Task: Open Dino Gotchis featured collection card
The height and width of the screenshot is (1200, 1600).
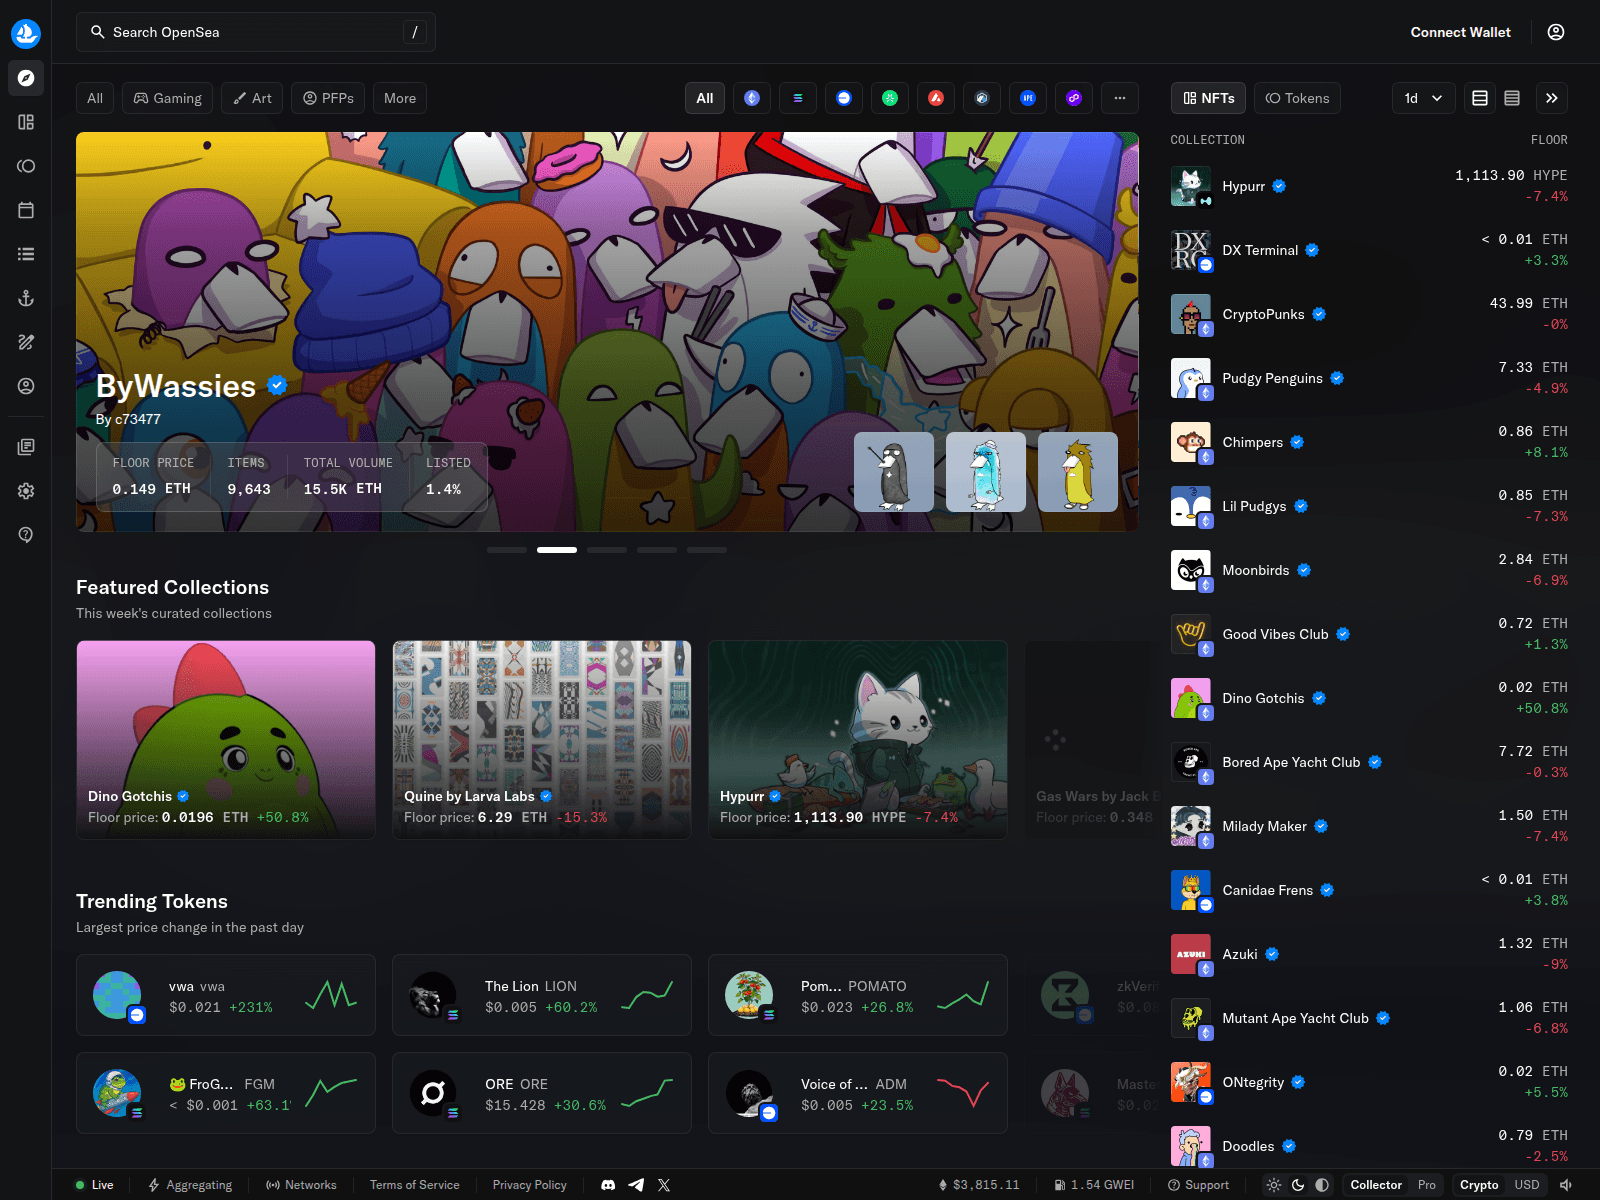Action: (x=226, y=740)
